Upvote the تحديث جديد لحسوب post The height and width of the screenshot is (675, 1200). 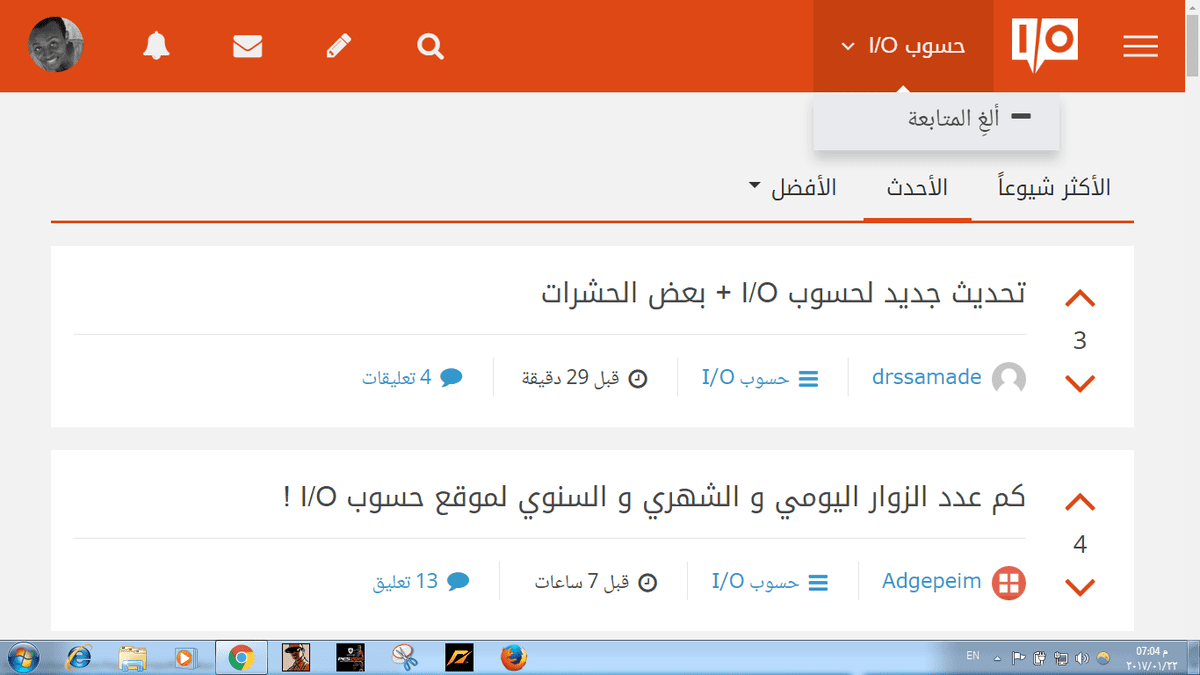pyautogui.click(x=1080, y=299)
